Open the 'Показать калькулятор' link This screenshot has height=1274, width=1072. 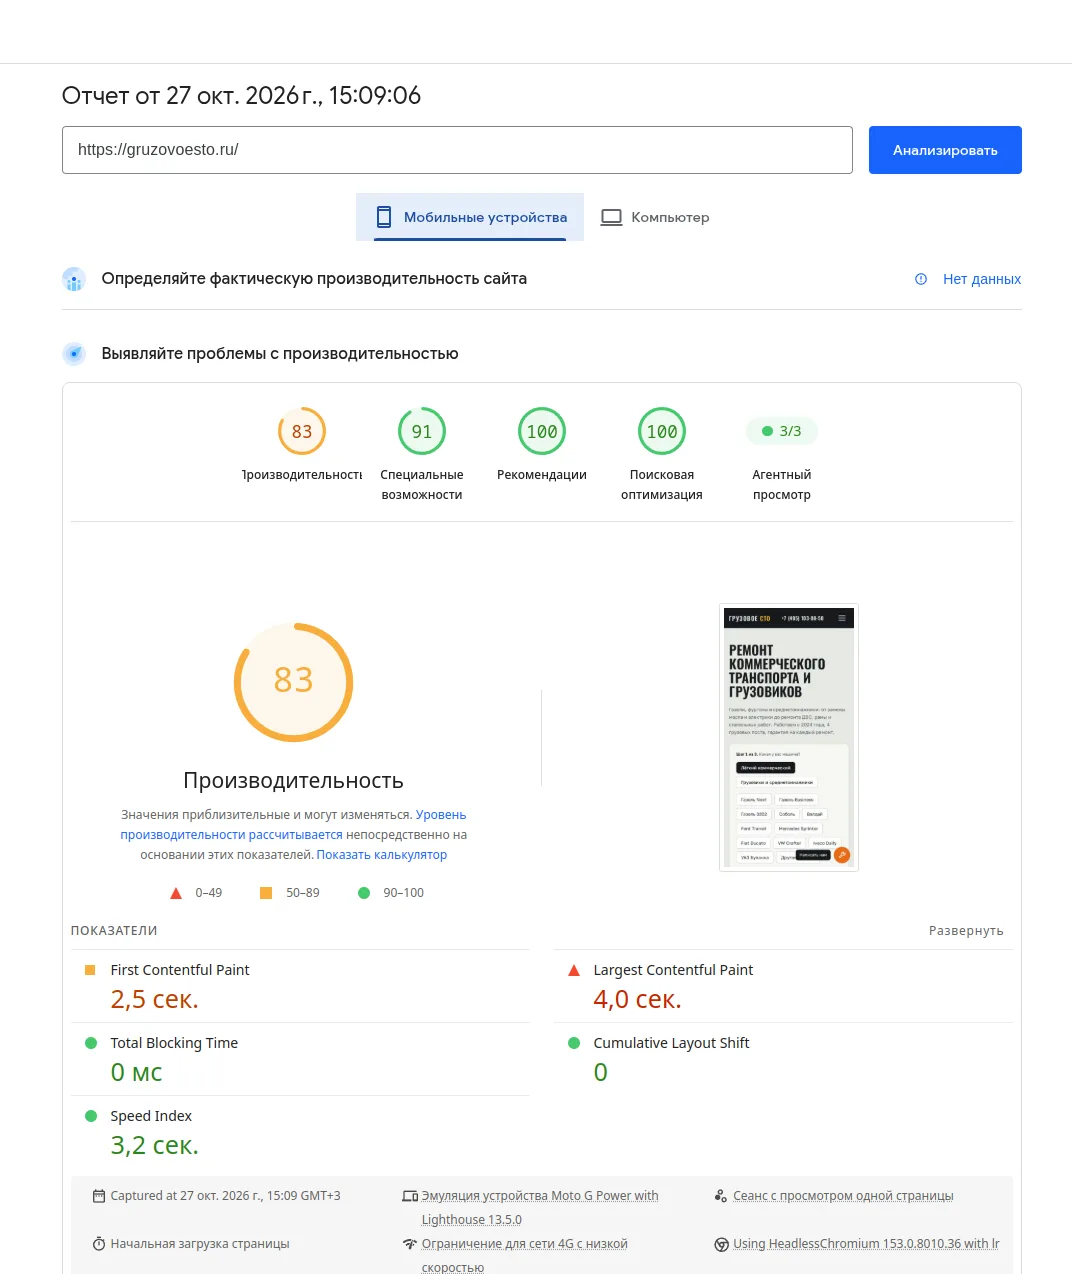[x=382, y=855]
